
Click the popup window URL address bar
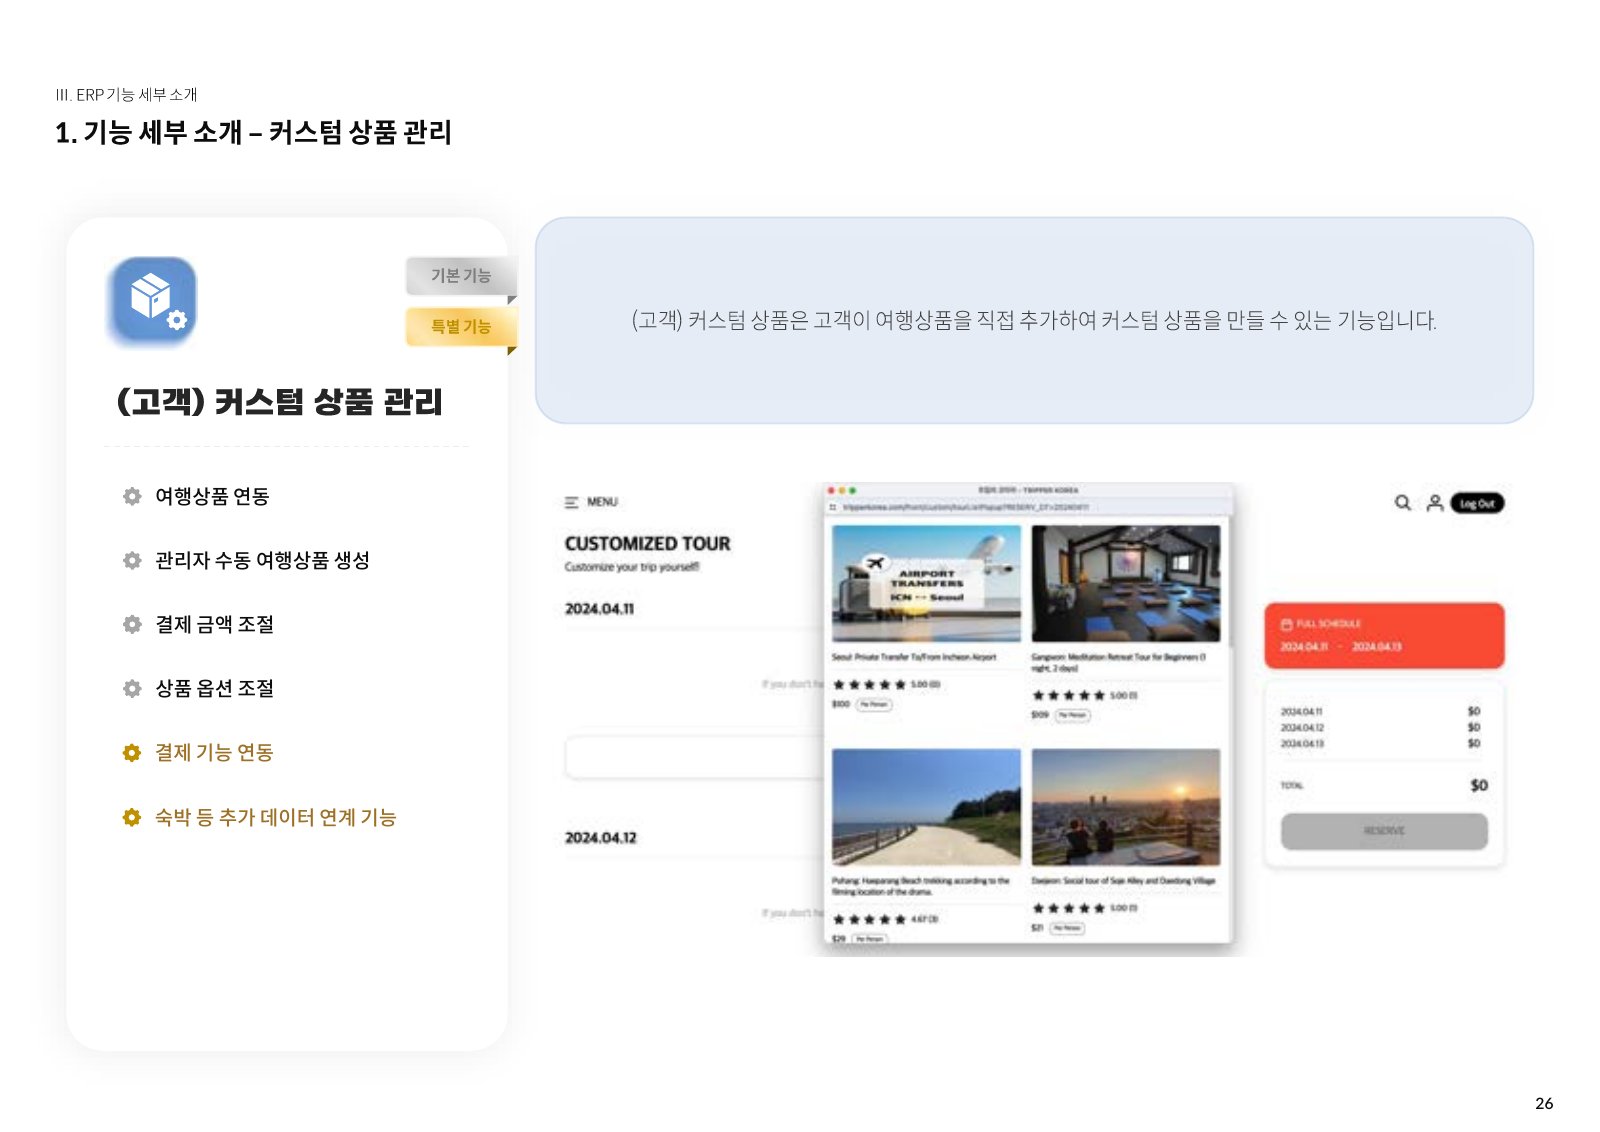[1030, 507]
